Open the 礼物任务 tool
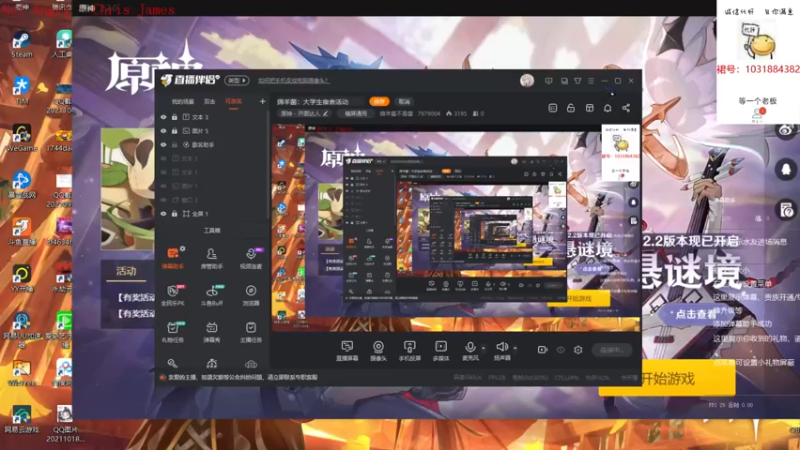 173,331
